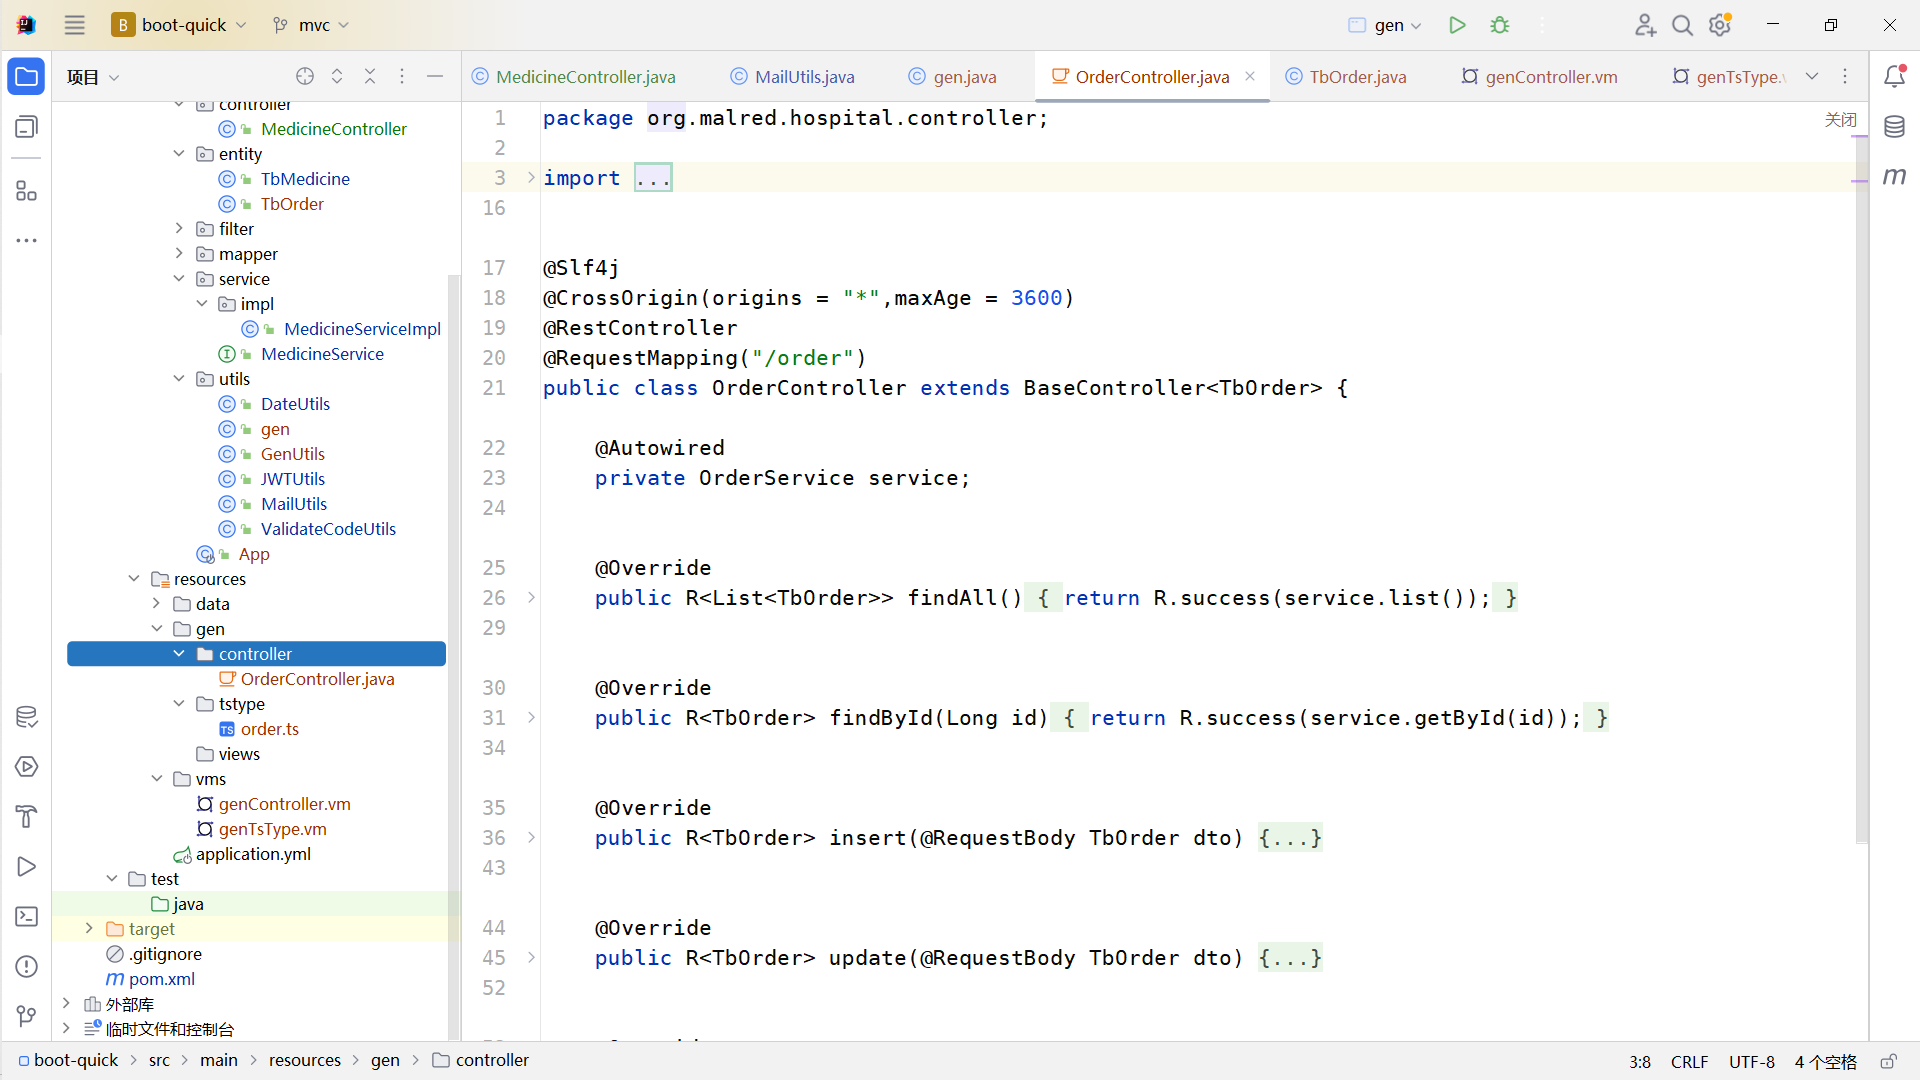Screen dimensions: 1920x1080
Task: Open UTF-8 encoding selector
Action: [x=1752, y=1061]
